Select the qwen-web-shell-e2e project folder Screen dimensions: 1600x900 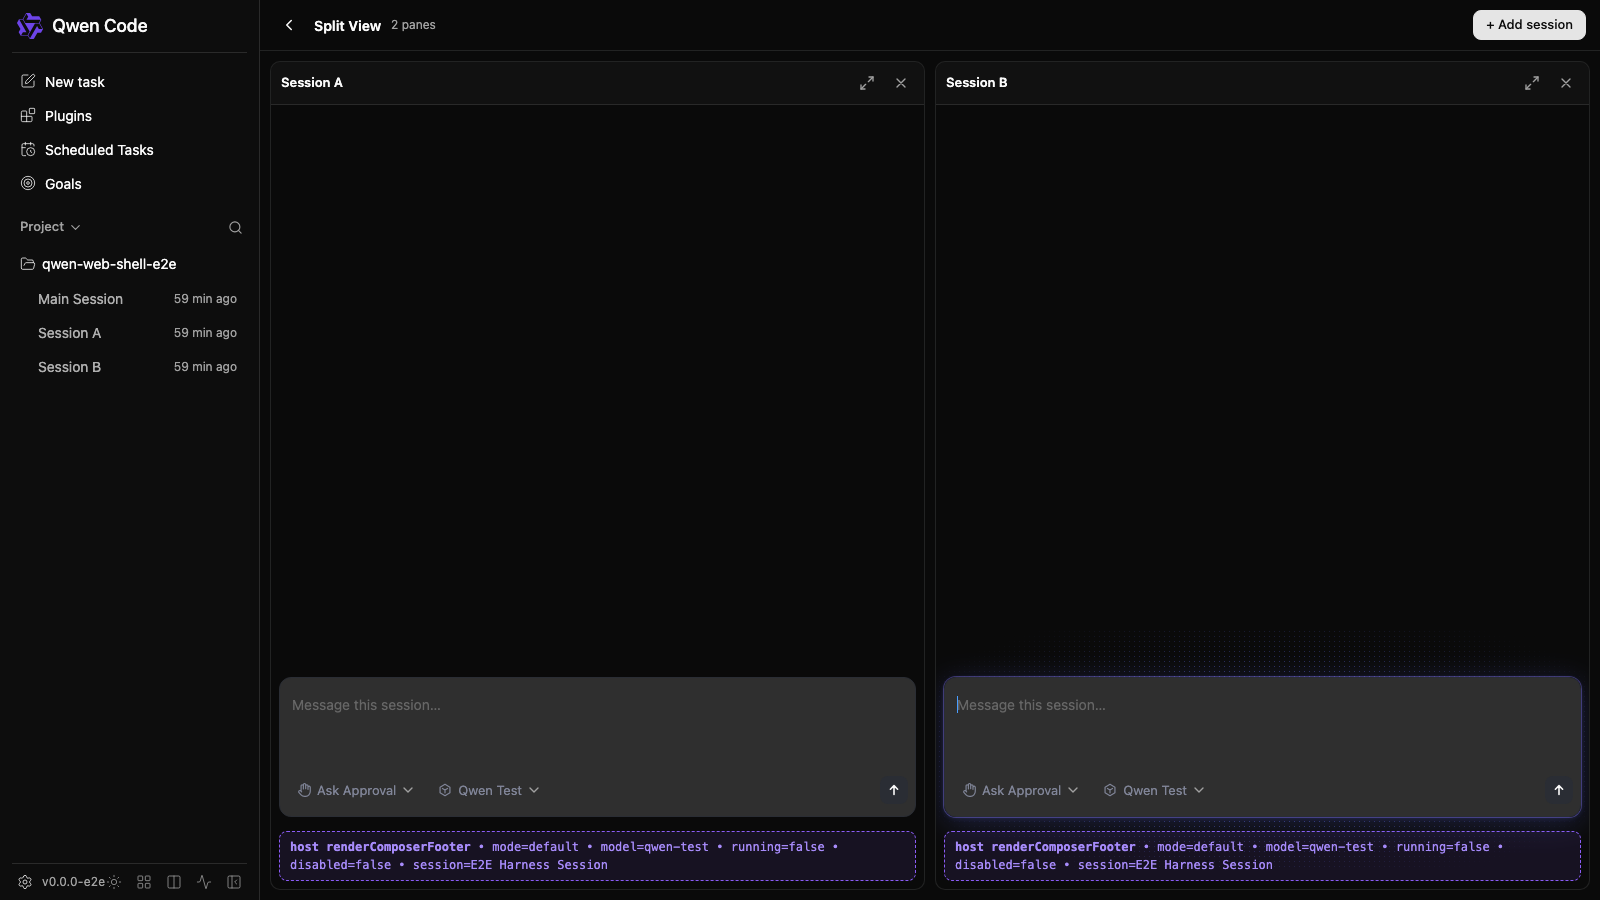tap(99, 264)
